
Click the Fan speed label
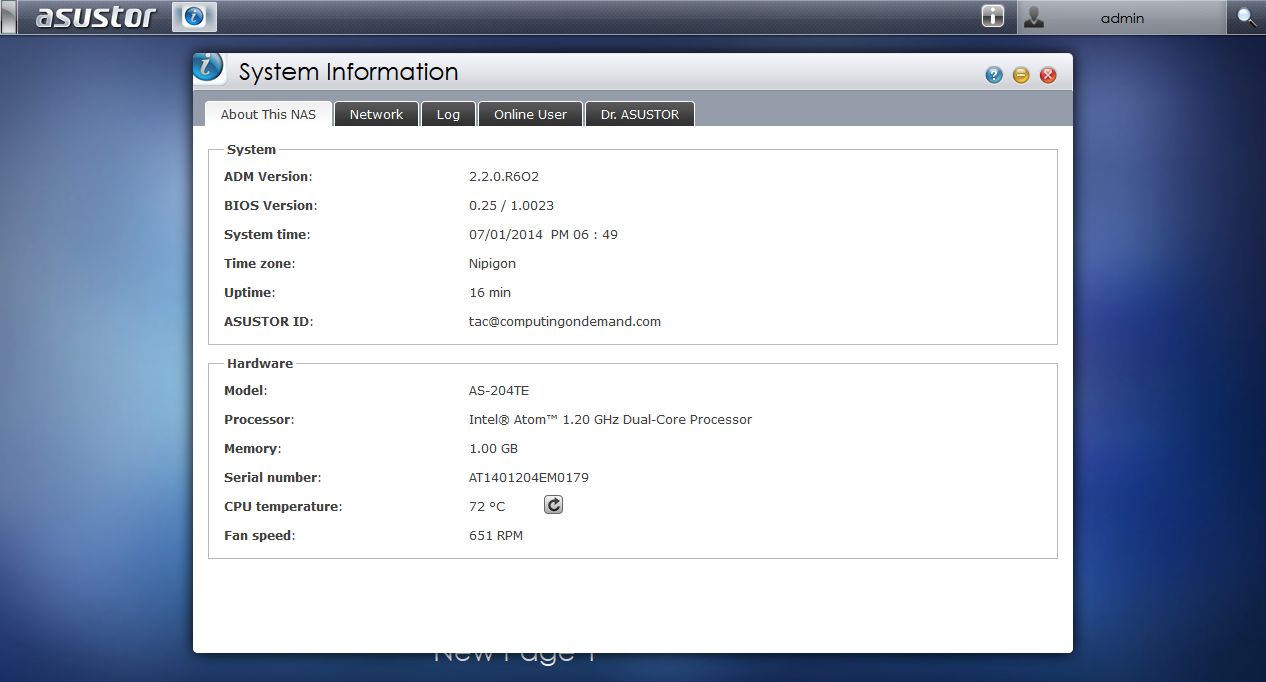tap(260, 535)
